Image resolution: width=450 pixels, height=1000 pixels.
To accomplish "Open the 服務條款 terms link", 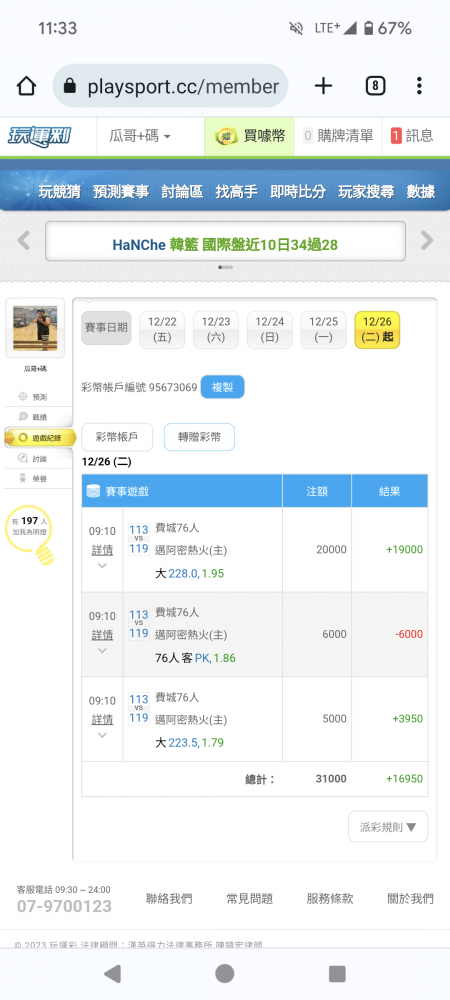I will click(x=330, y=899).
